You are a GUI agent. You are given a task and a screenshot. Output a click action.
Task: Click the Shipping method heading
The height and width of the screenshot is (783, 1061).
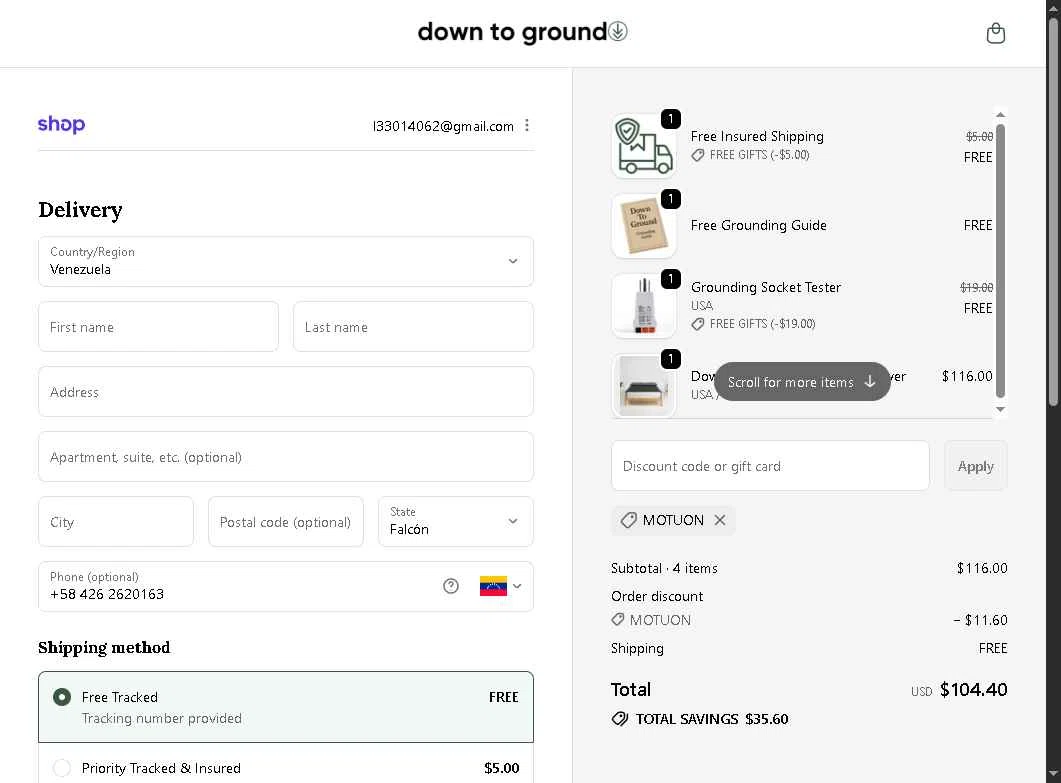pyautogui.click(x=104, y=648)
